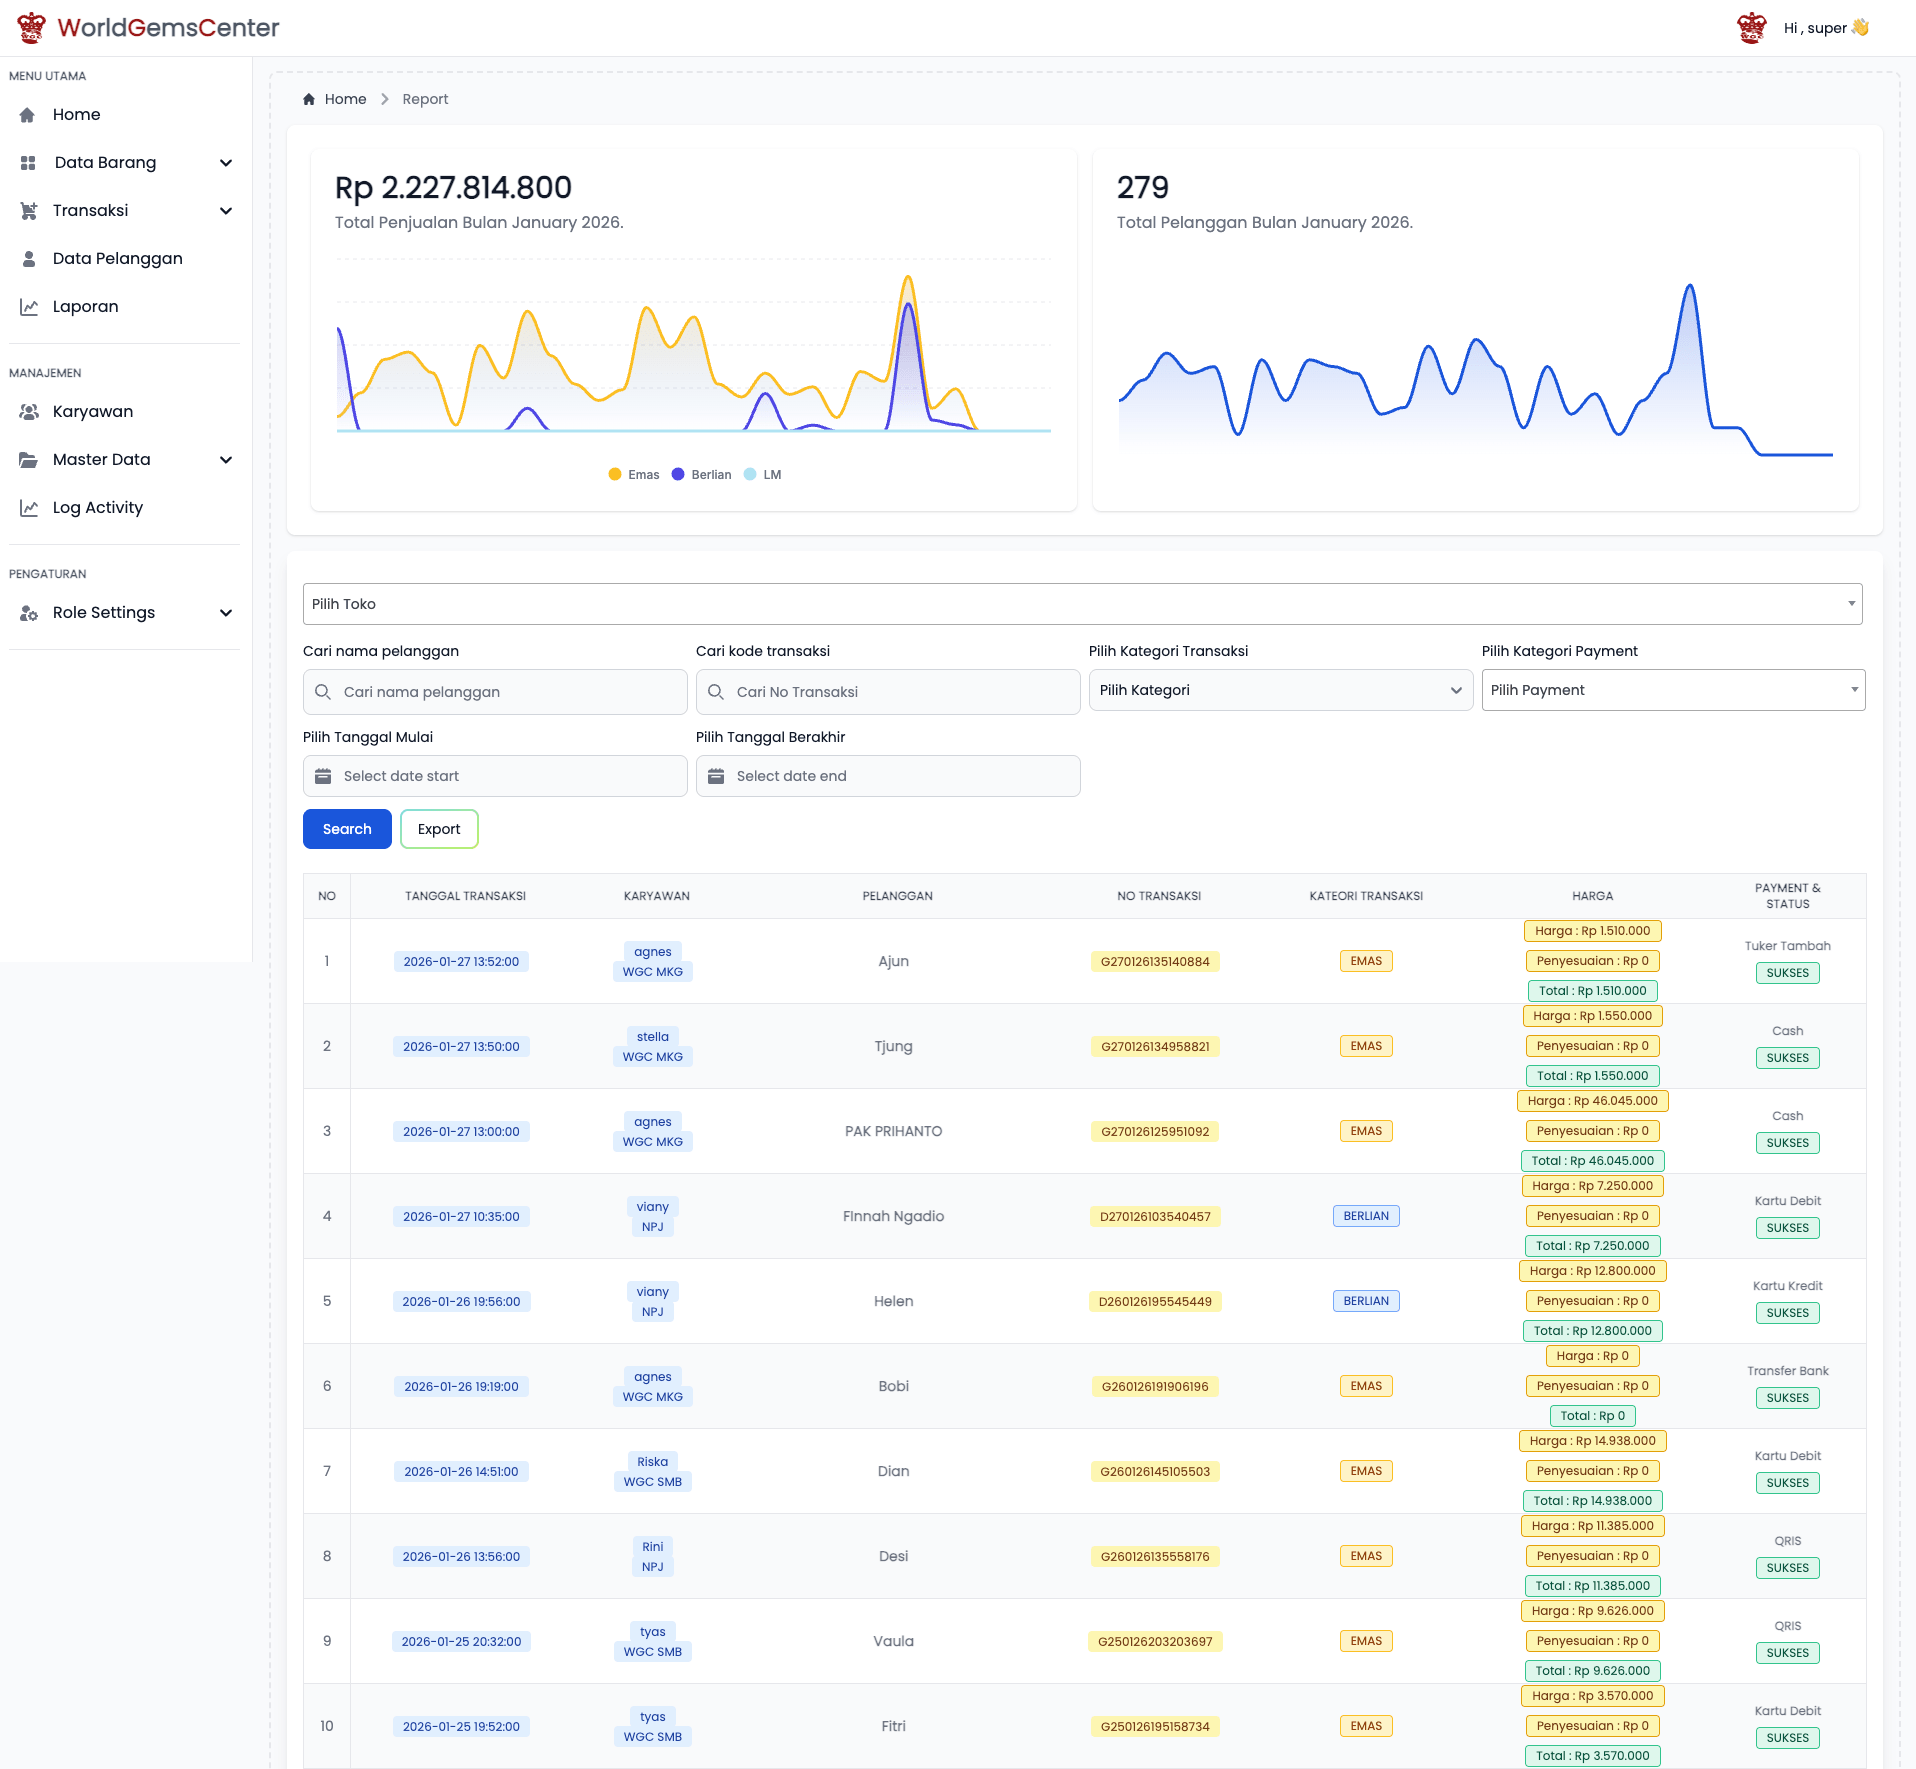Focus the Cari No Transaksi field
This screenshot has height=1769, width=1916.
coord(888,692)
